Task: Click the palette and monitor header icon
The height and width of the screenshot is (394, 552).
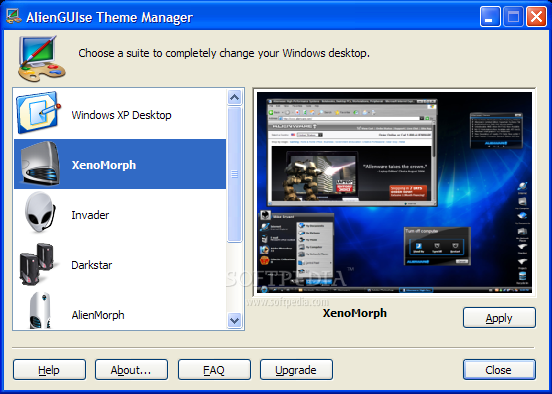Action: pos(42,58)
